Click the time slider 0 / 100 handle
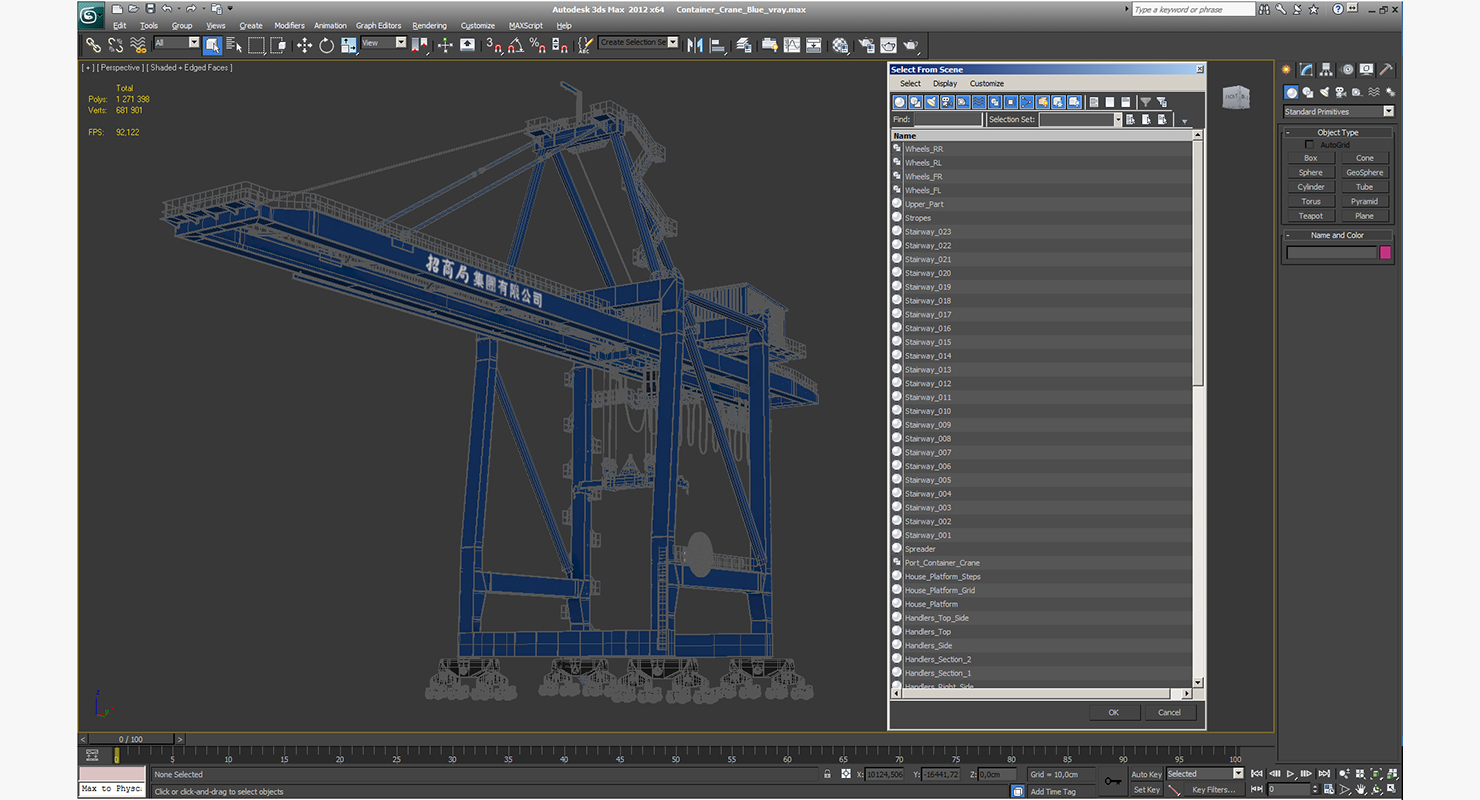The width and height of the screenshot is (1480, 800). 131,739
